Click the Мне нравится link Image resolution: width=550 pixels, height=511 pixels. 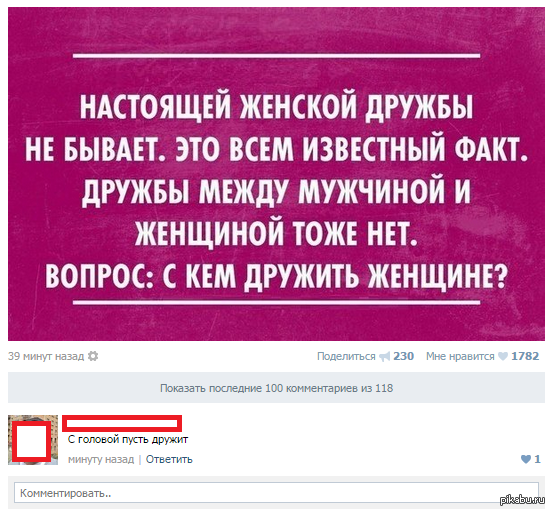click(x=460, y=356)
